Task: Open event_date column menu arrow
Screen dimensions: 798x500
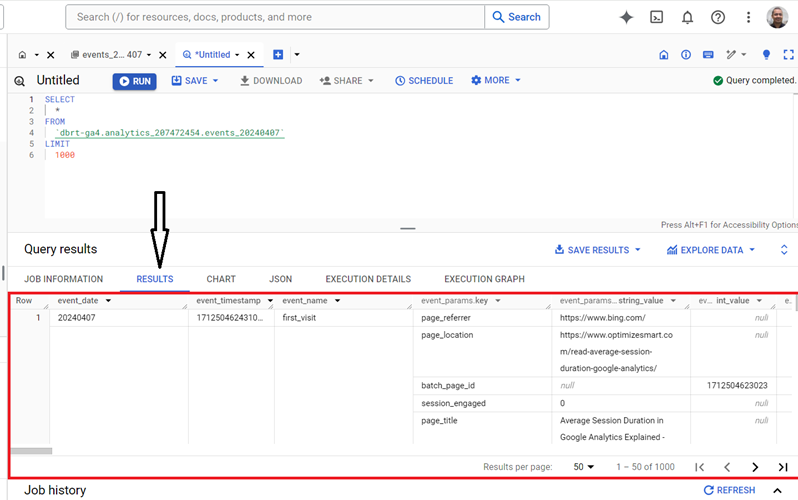Action: pyautogui.click(x=108, y=301)
